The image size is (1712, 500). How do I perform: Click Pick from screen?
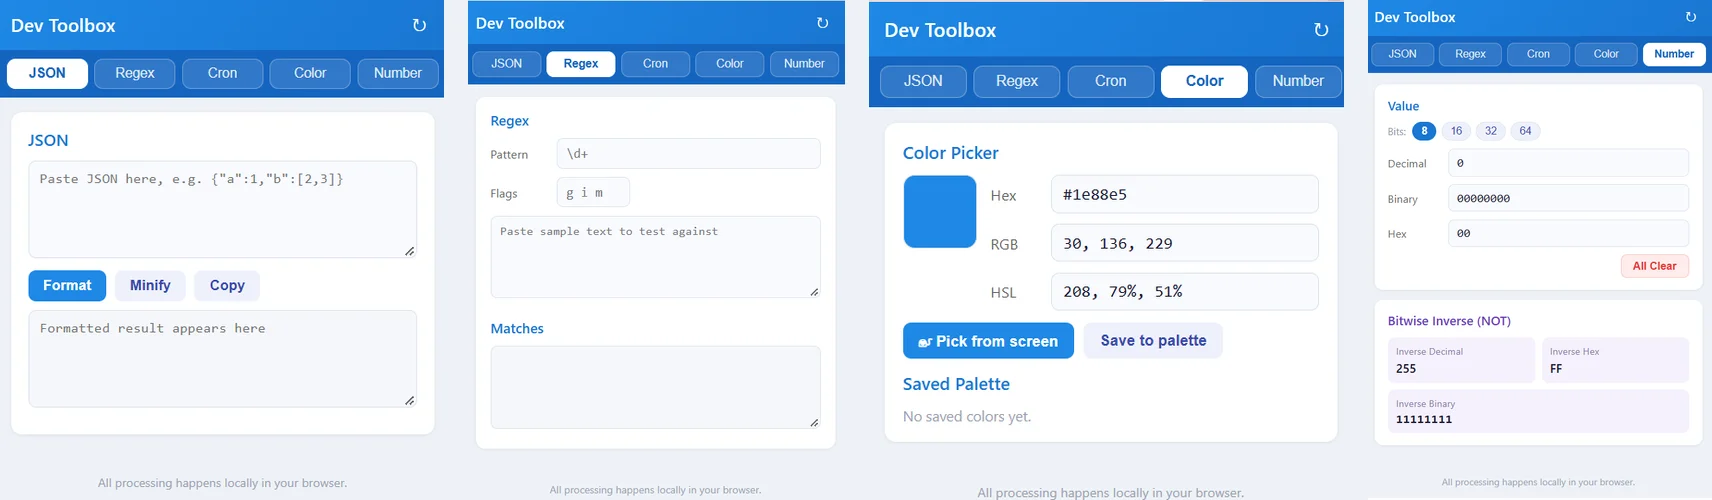[988, 341]
